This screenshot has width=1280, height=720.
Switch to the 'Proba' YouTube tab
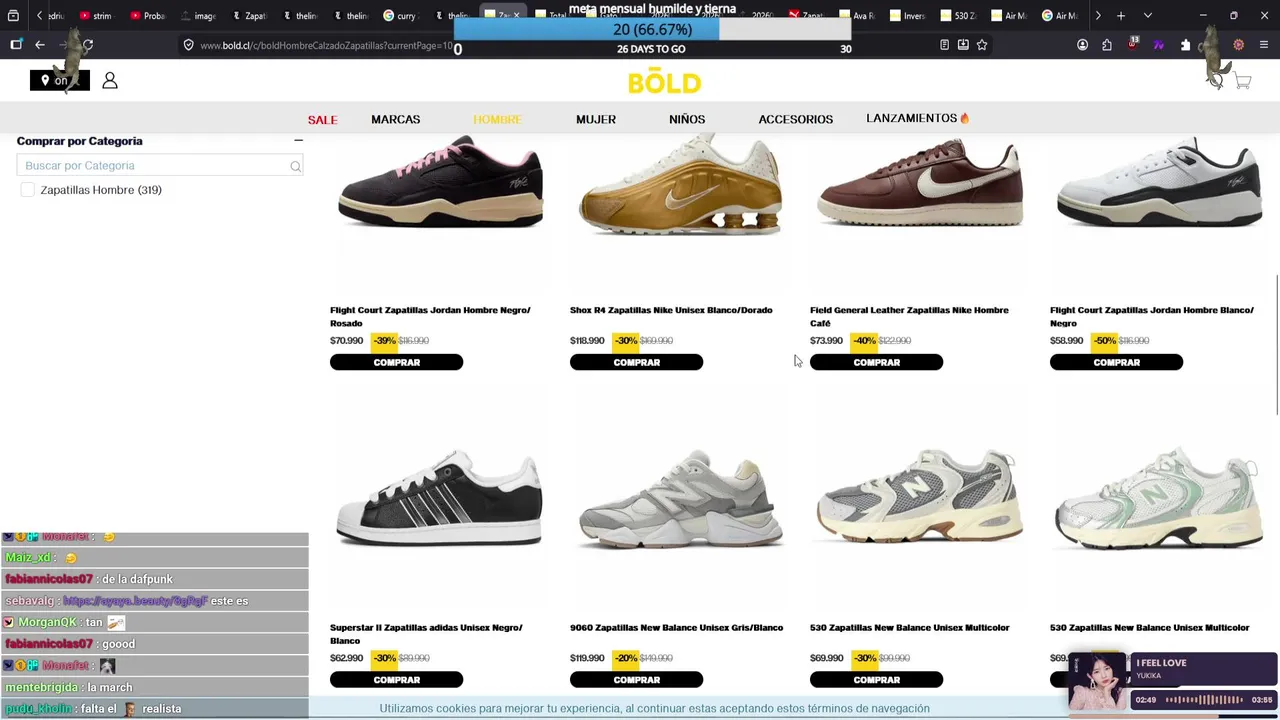click(x=147, y=16)
